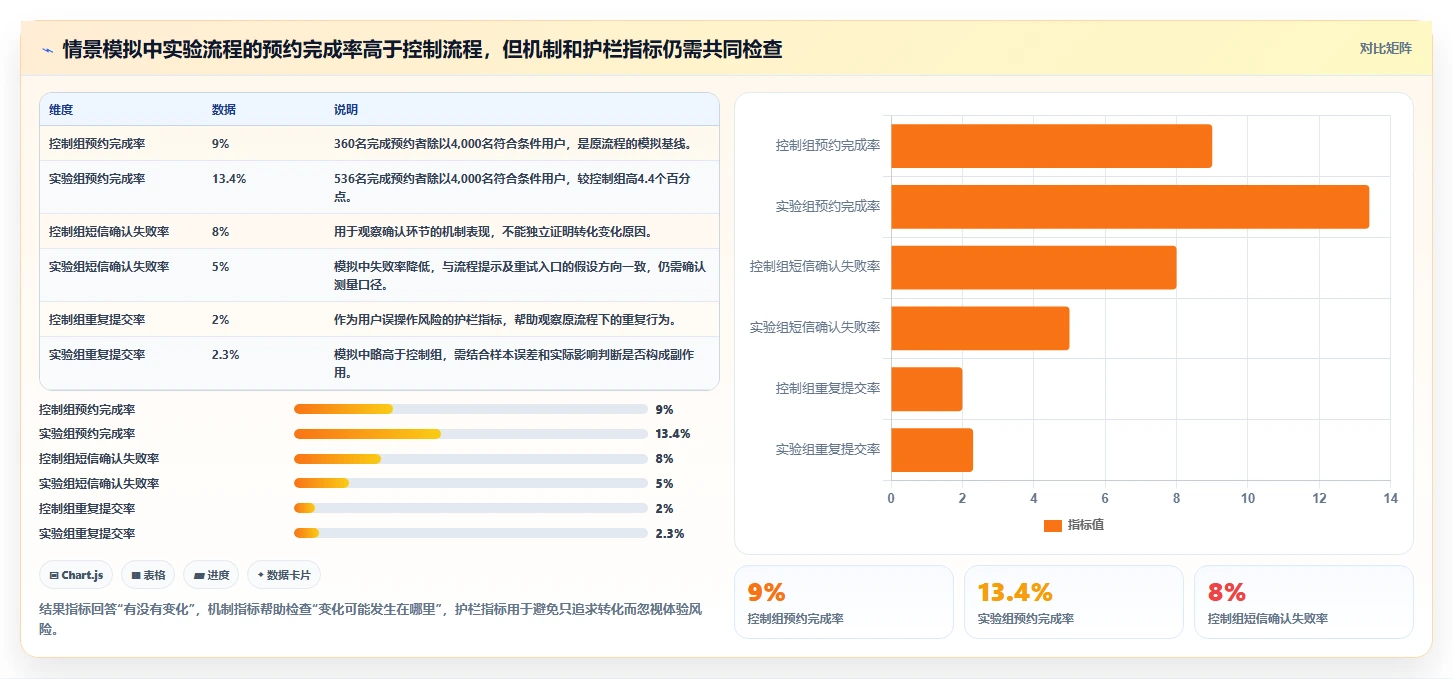Screen dimensions: 1453x679
Task: Click the 数据 table column header
Action: tap(224, 110)
